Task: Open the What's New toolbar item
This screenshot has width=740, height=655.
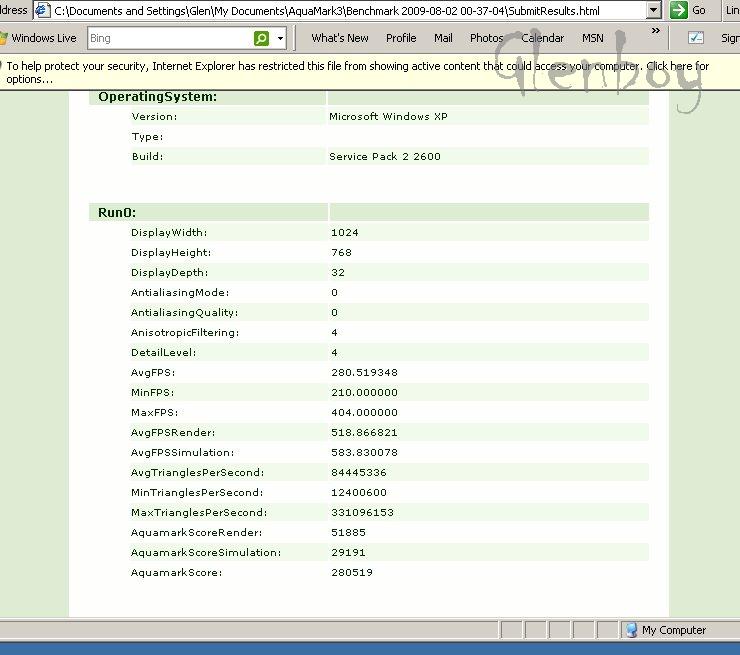Action: [339, 38]
